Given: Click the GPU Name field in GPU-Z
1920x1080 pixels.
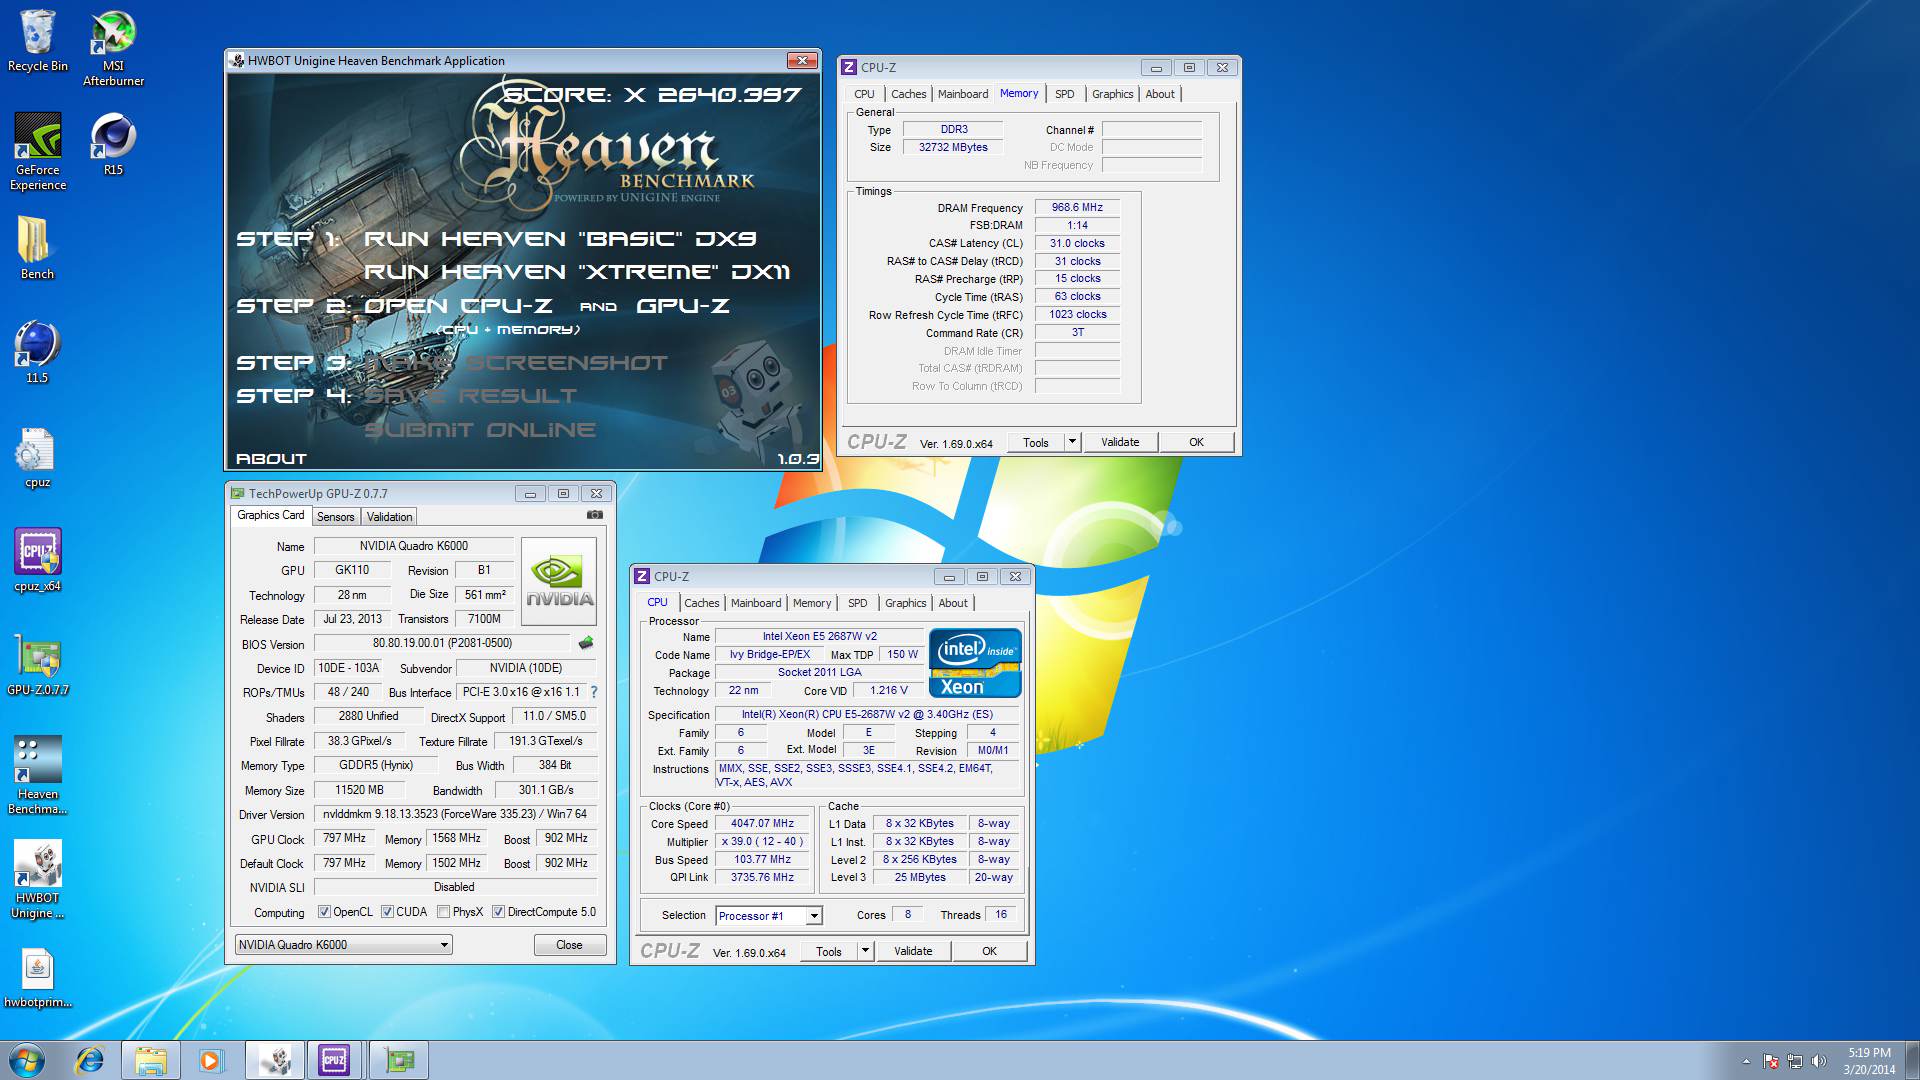Looking at the screenshot, I should pos(414,546).
